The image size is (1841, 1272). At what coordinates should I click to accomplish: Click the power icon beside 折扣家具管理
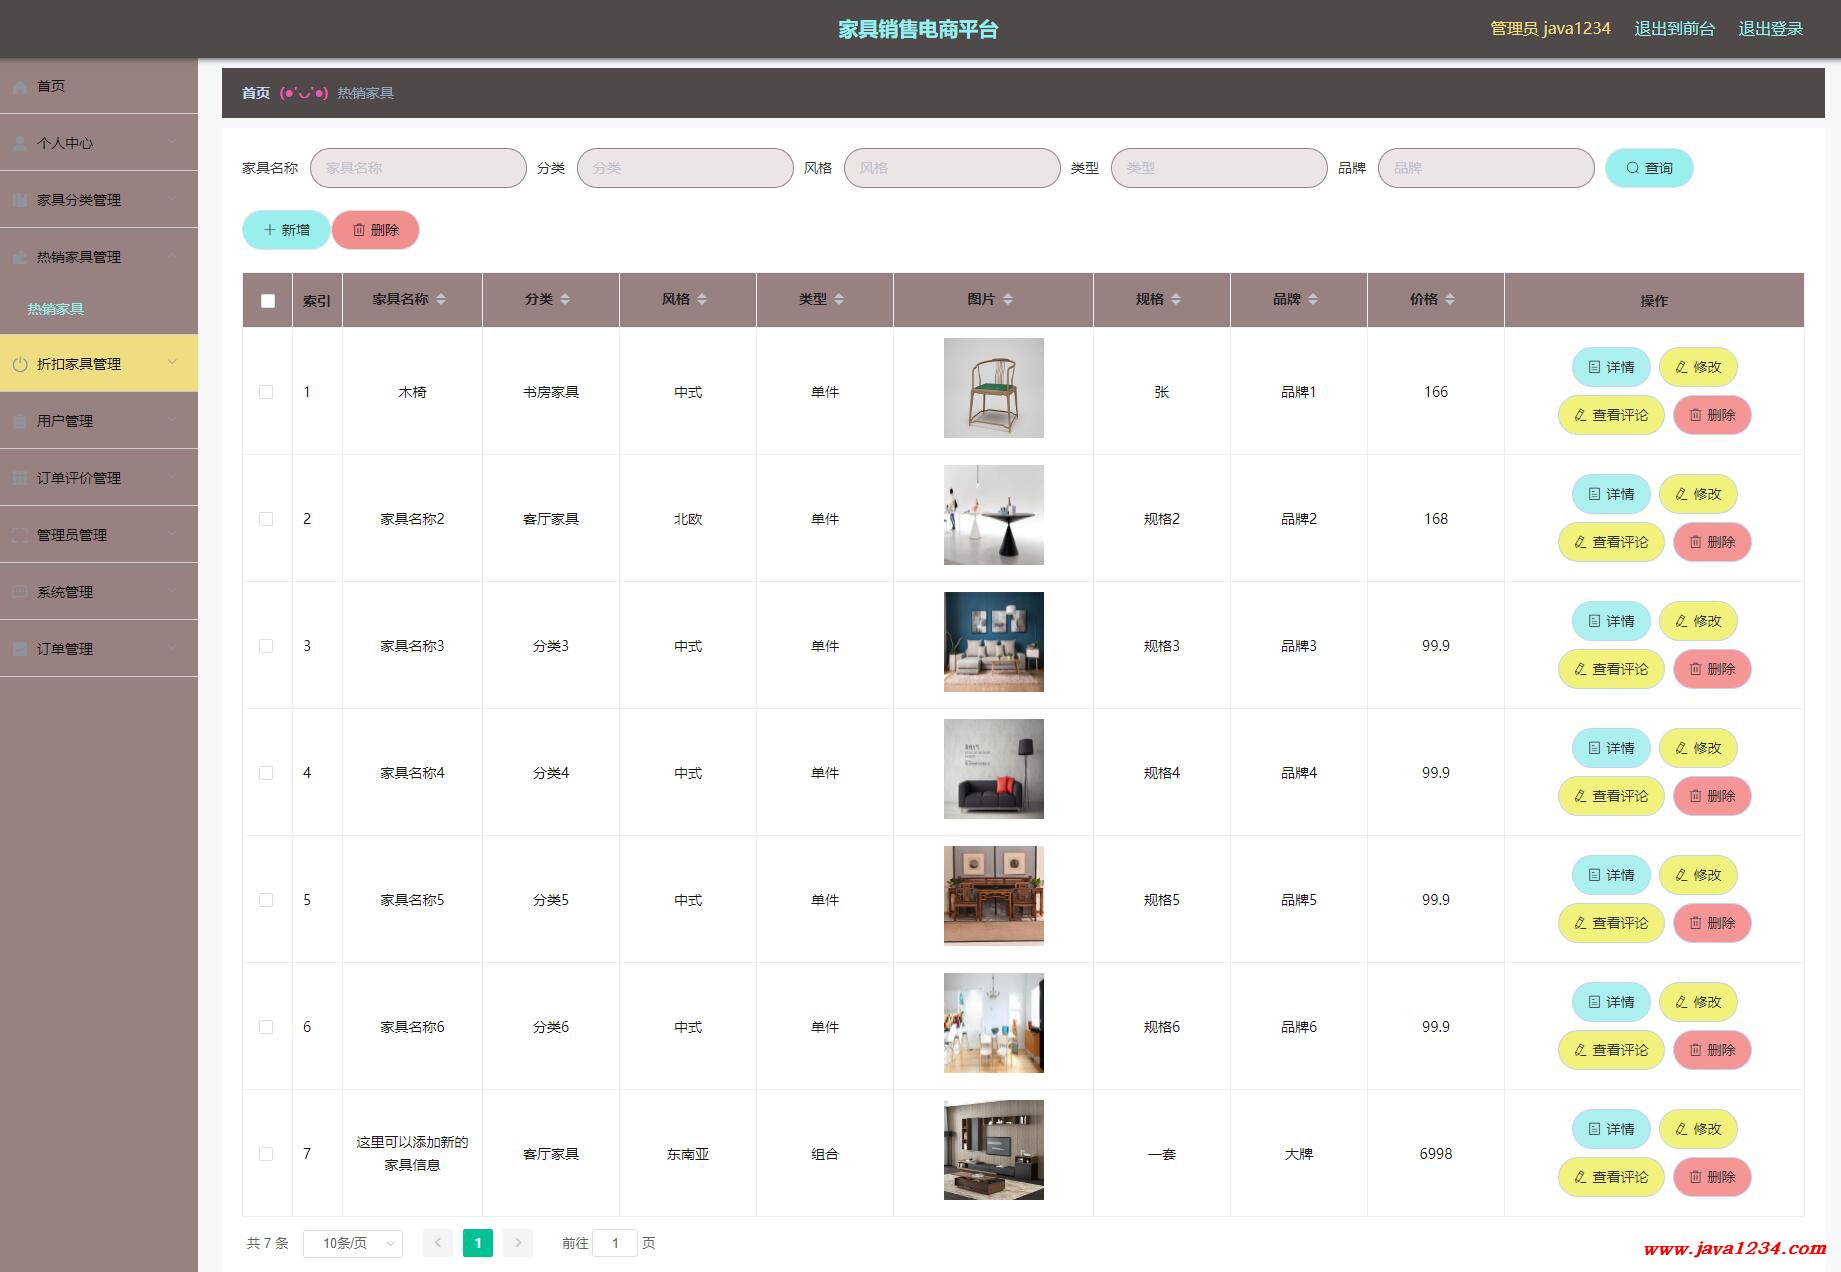coord(20,365)
